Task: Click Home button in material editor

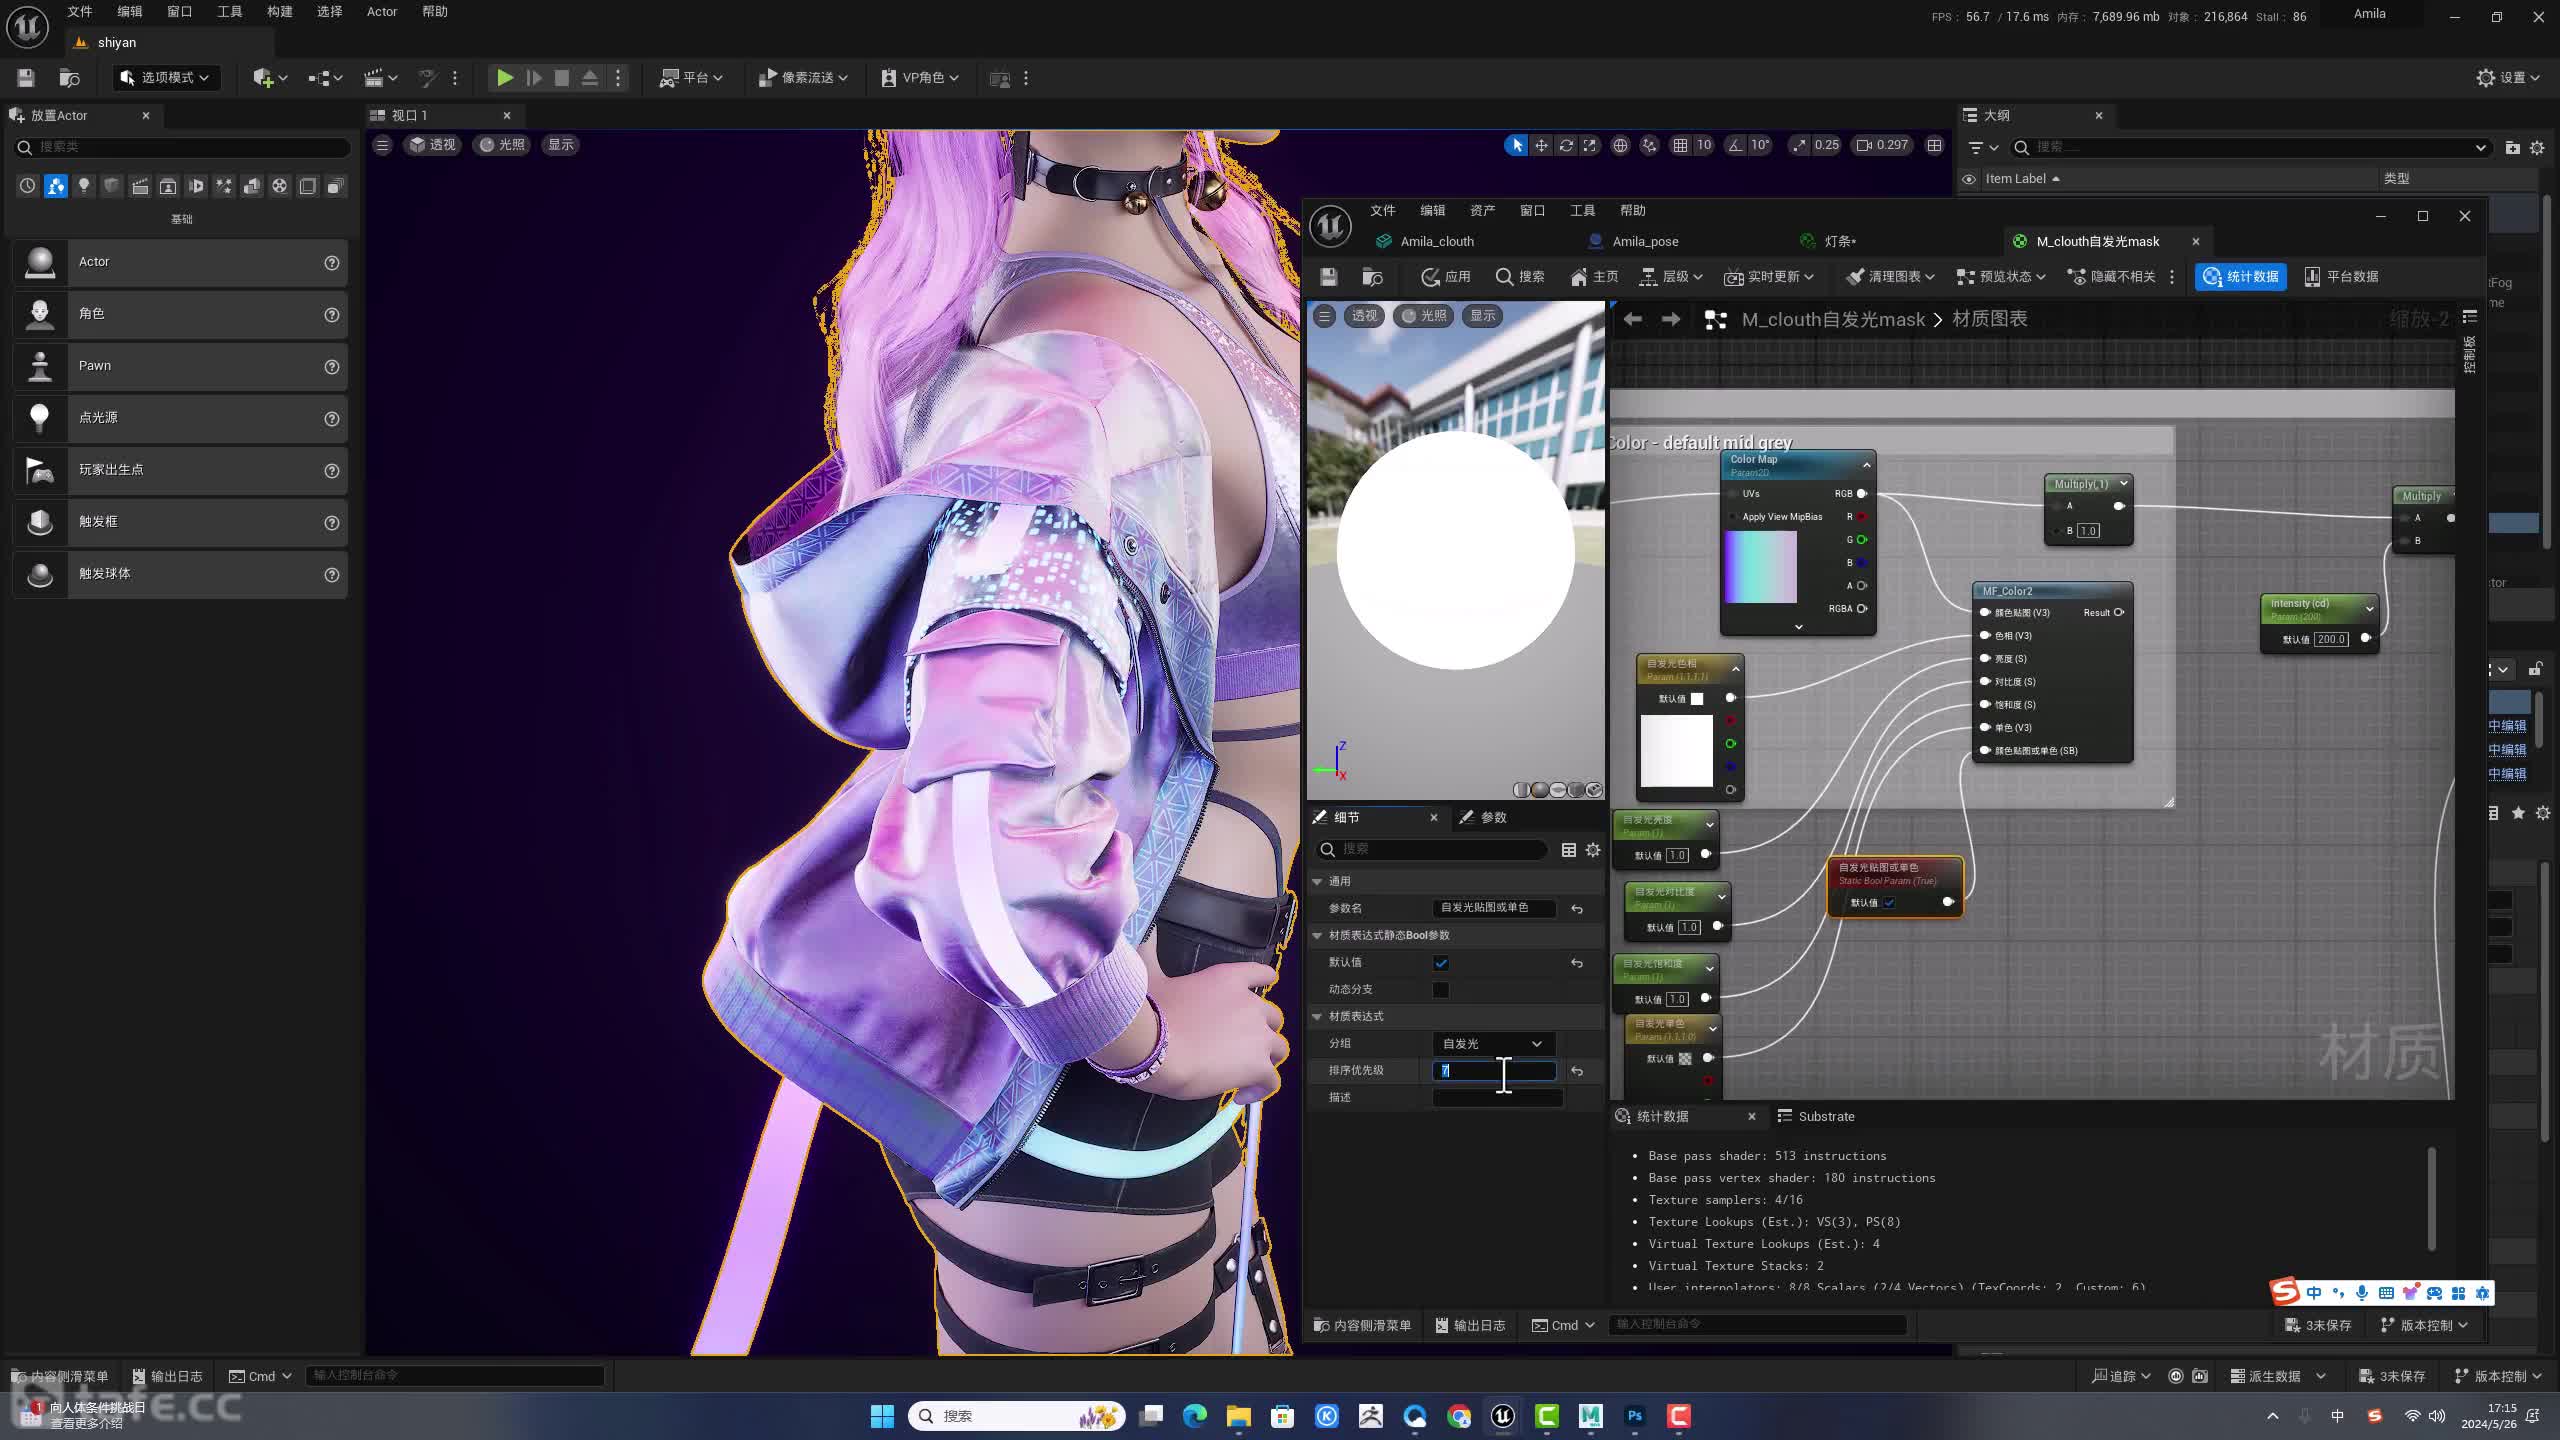Action: [x=1594, y=277]
